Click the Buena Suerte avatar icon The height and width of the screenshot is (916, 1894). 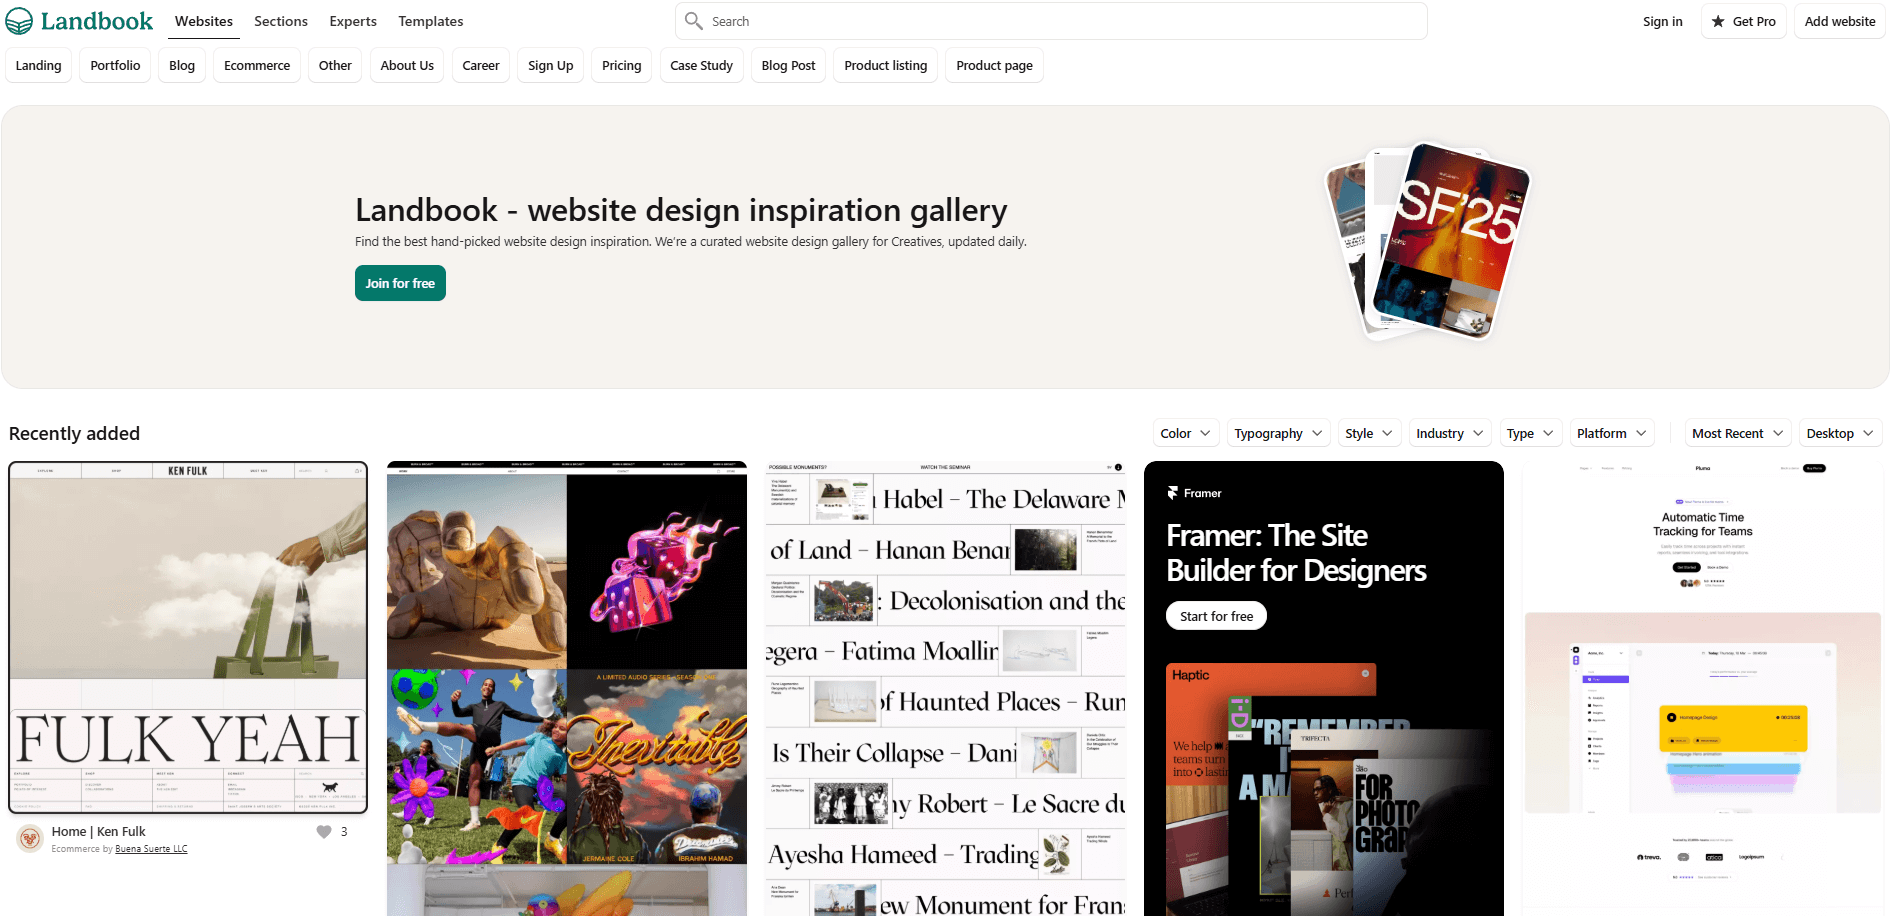(x=30, y=838)
